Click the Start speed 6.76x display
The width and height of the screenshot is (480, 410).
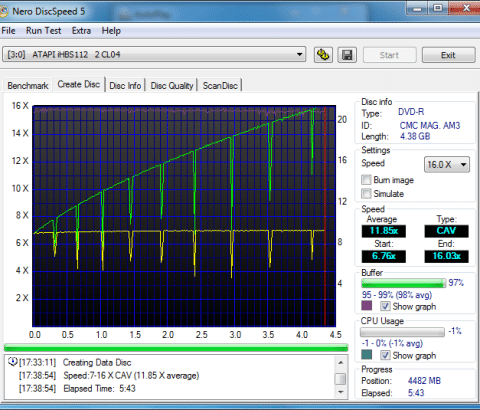[x=384, y=256]
